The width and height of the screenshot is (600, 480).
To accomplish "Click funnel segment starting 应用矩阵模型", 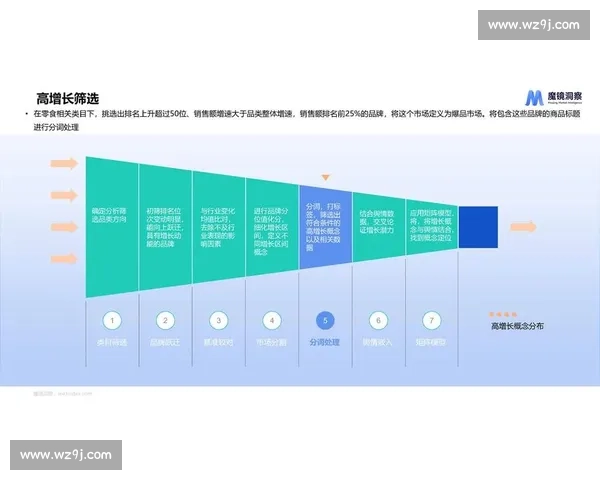I will 432,227.
